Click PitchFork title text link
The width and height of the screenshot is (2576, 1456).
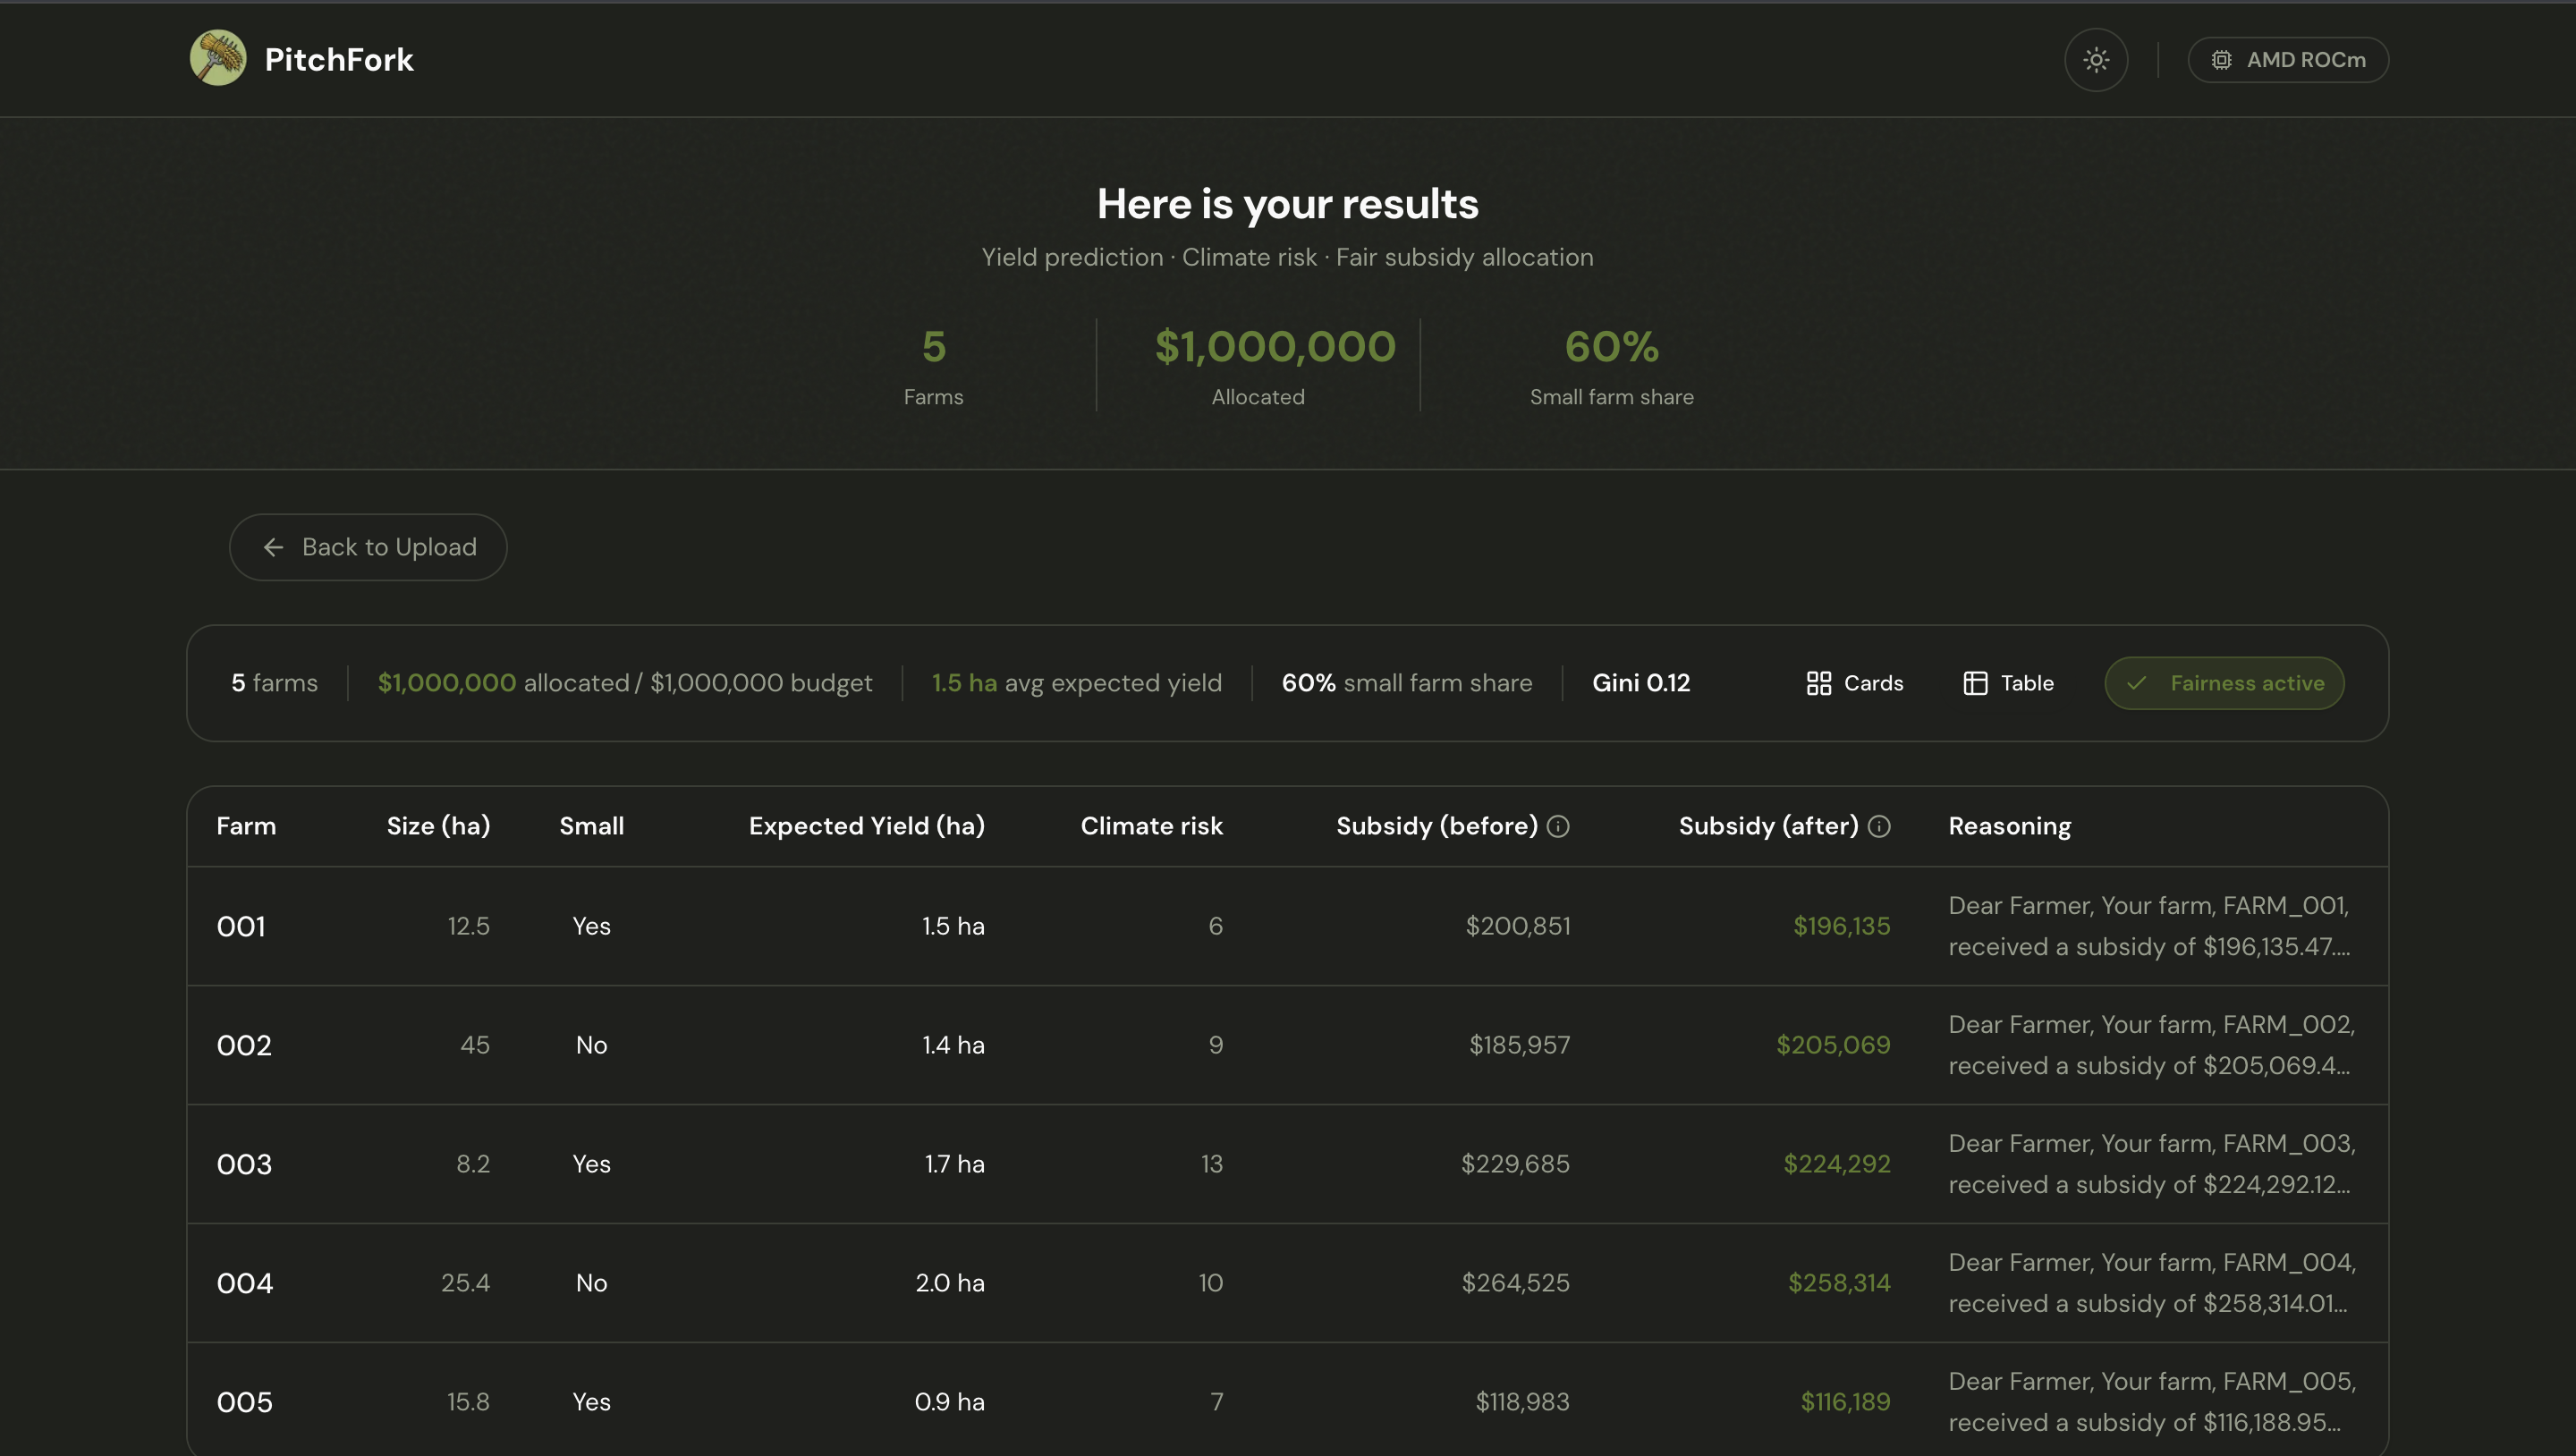pyautogui.click(x=339, y=59)
